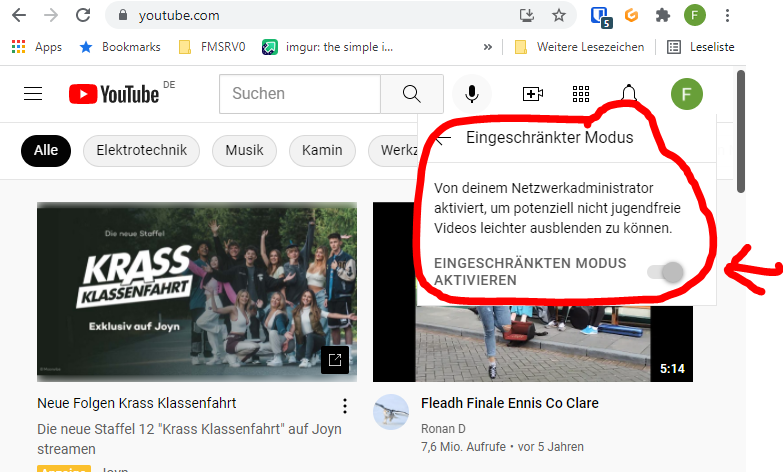Go back using arrow beside Eingeschränkter Modus

pyautogui.click(x=442, y=138)
